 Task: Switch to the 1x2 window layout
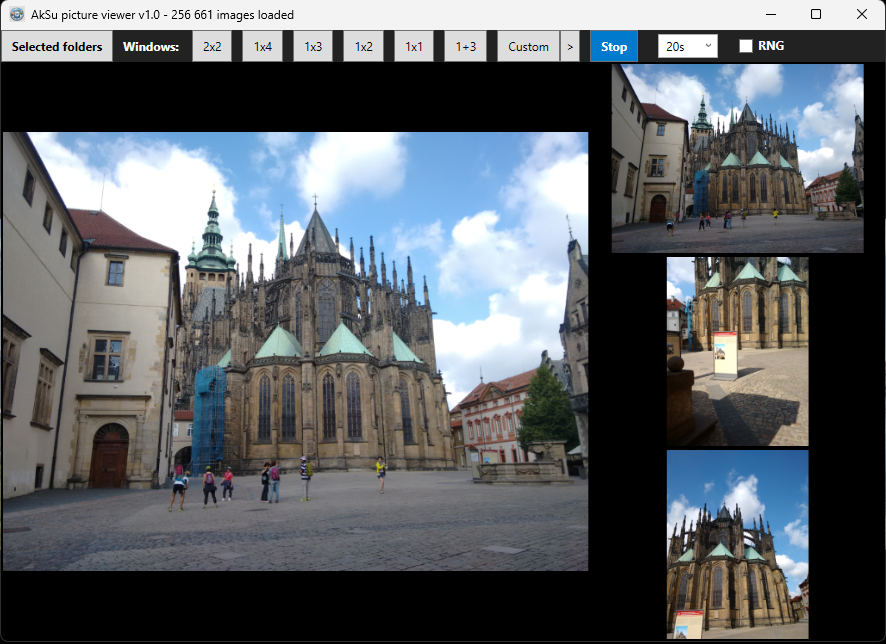point(363,46)
